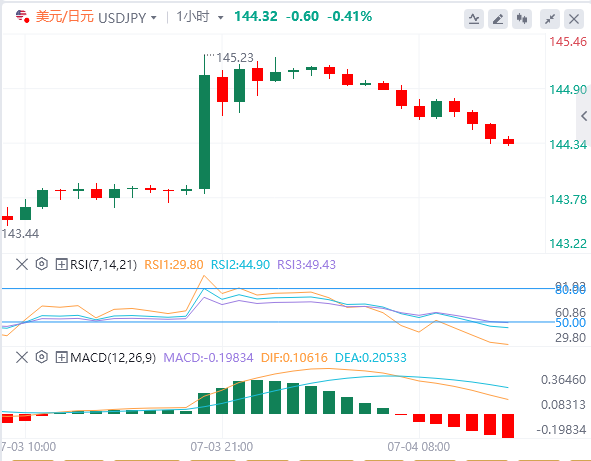The image size is (591, 461).
Task: Click the 07-04 08:00 time axis label
Action: [x=419, y=447]
